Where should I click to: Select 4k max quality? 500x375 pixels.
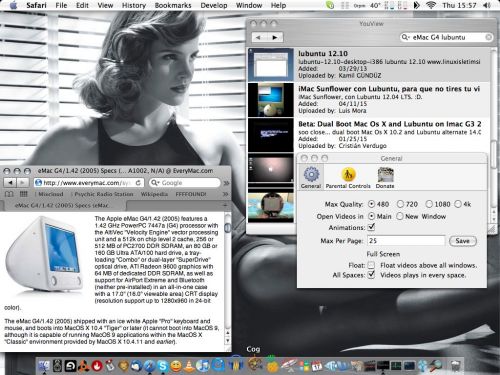[458, 204]
